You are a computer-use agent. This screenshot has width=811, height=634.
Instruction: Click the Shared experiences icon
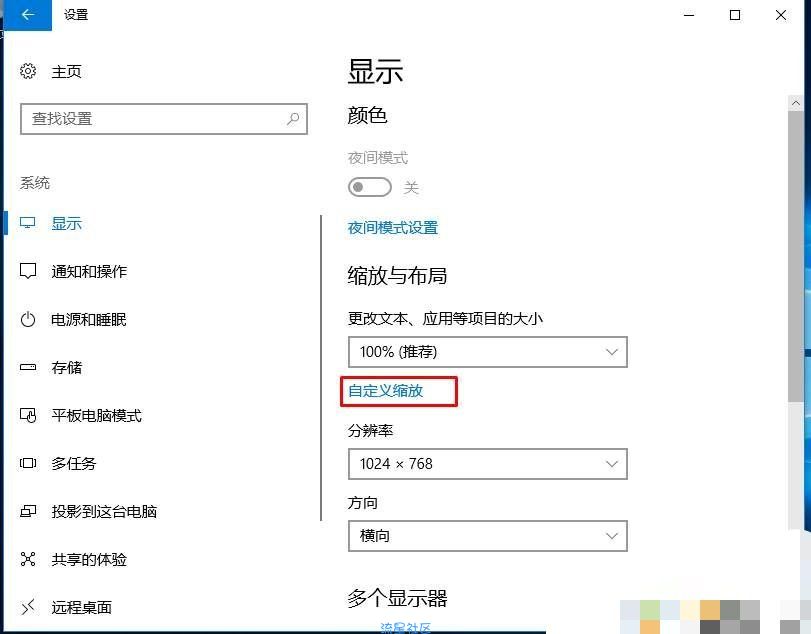pyautogui.click(x=28, y=559)
